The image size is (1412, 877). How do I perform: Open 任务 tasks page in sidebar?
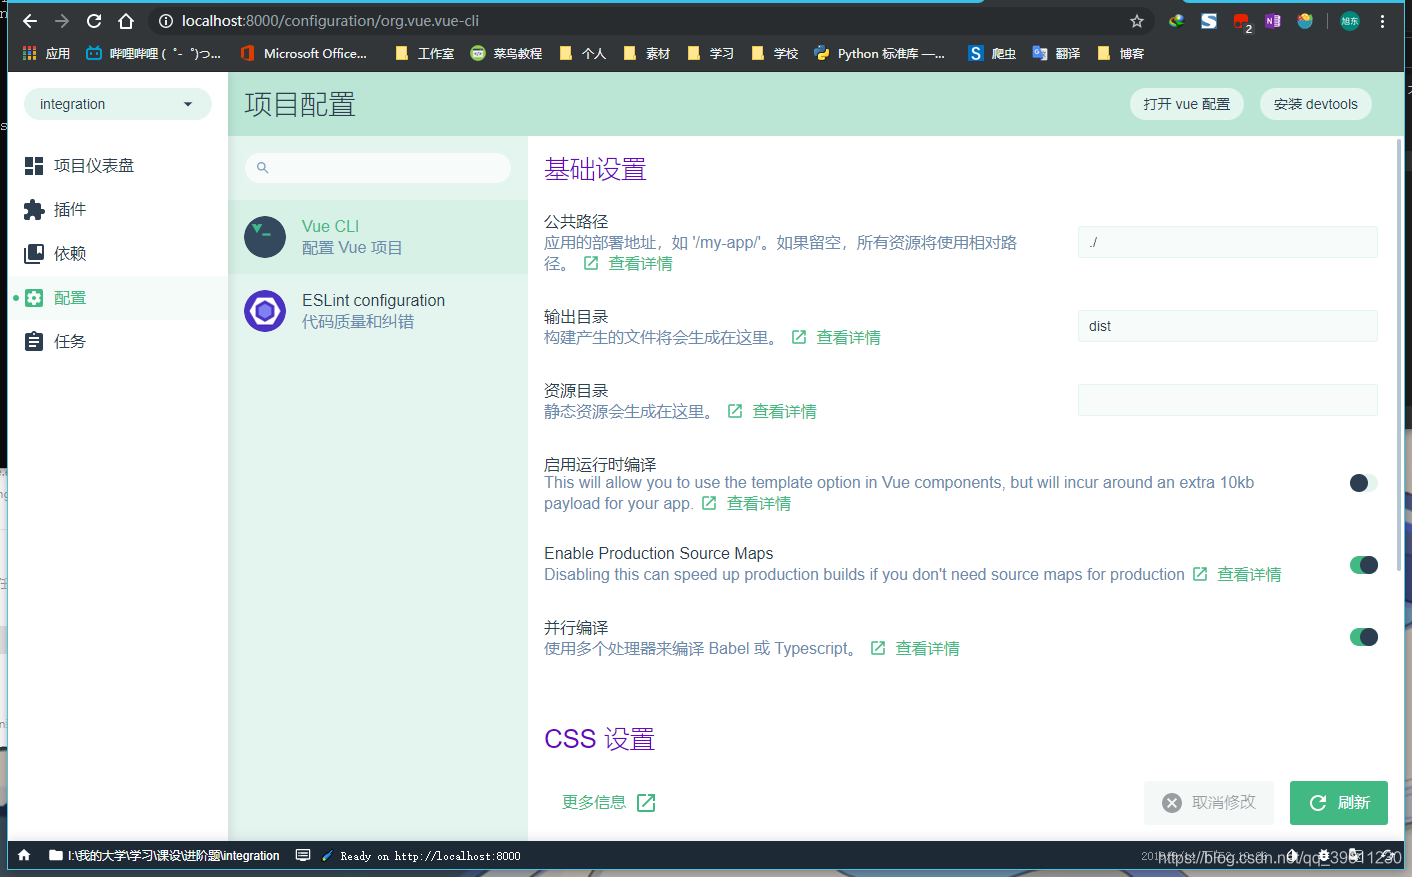[x=118, y=342]
